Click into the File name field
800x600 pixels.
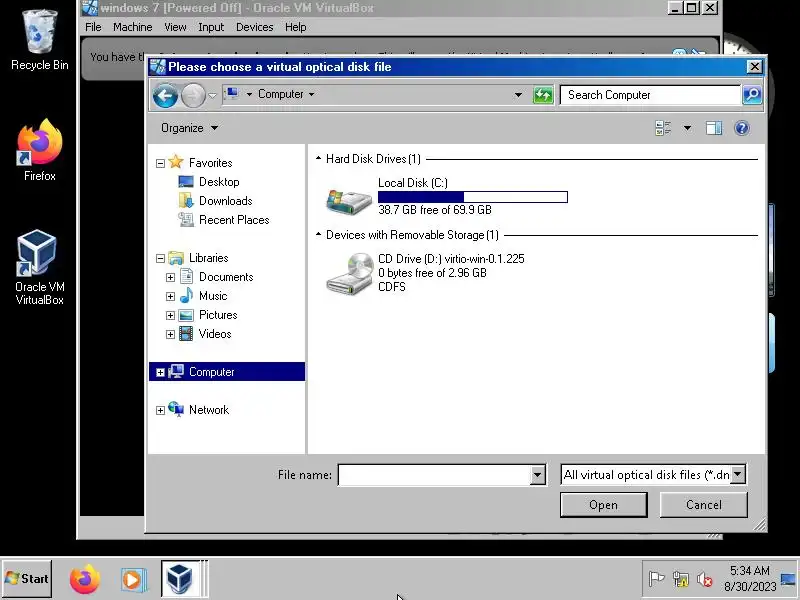point(435,475)
